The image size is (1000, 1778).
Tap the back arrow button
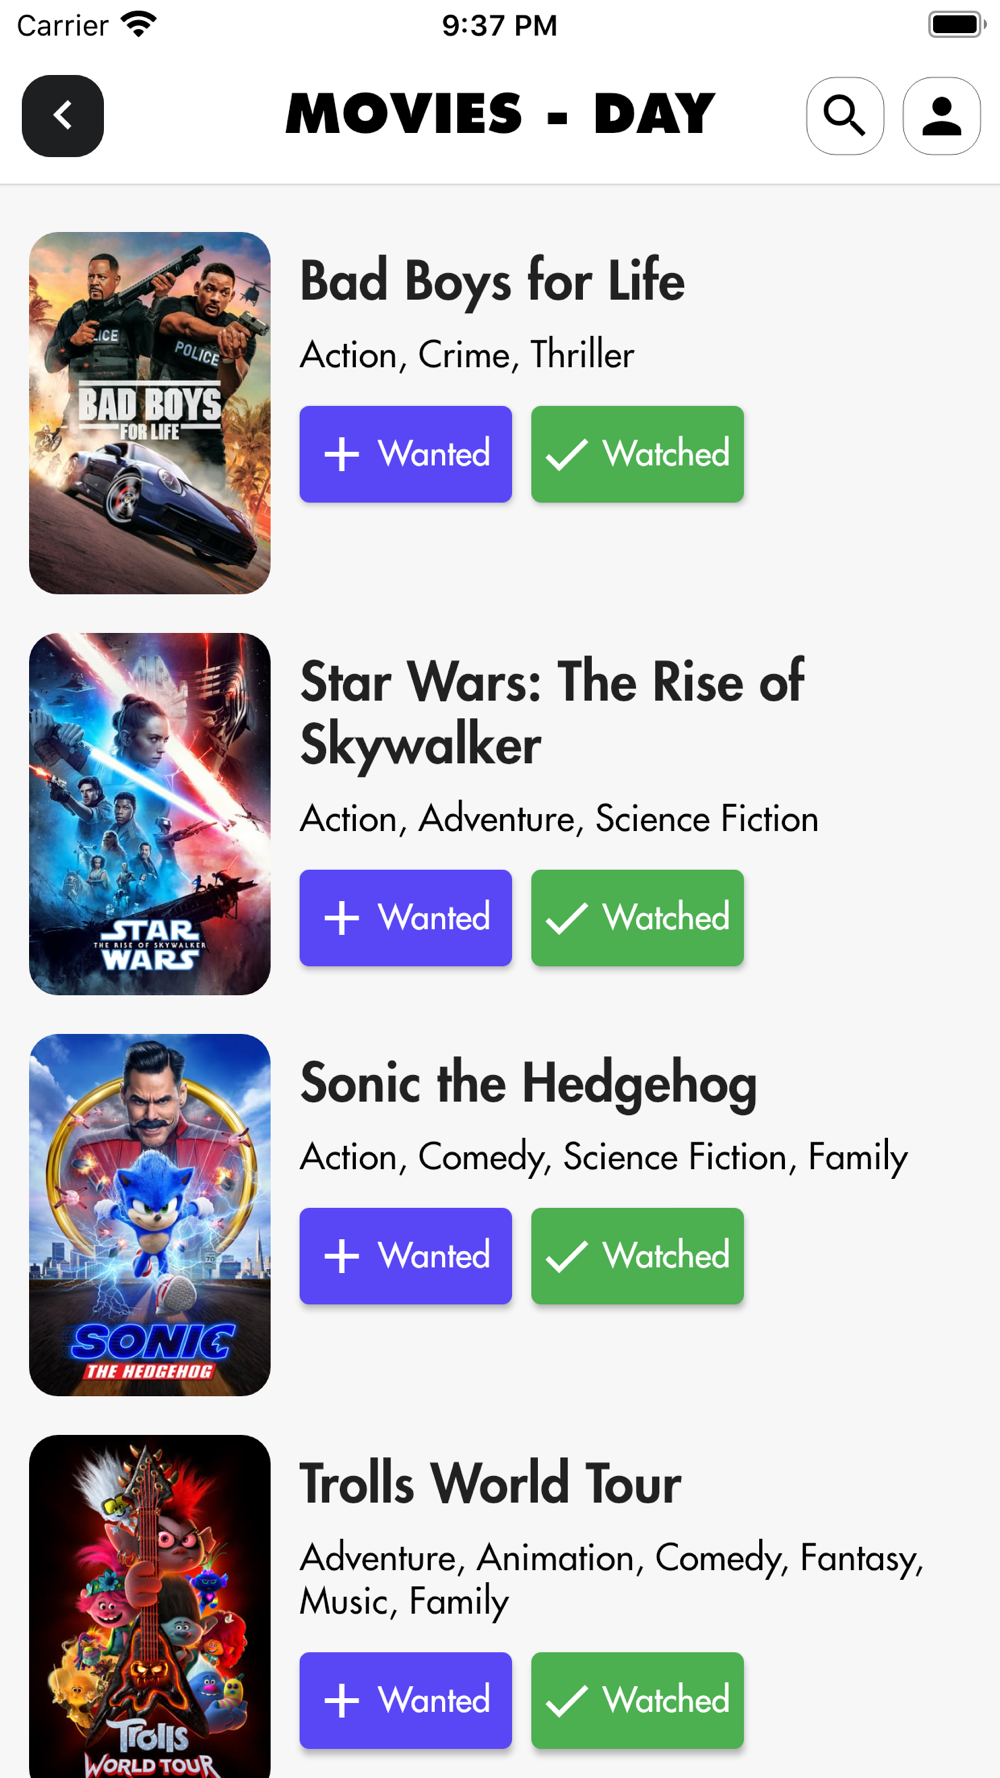(x=63, y=116)
